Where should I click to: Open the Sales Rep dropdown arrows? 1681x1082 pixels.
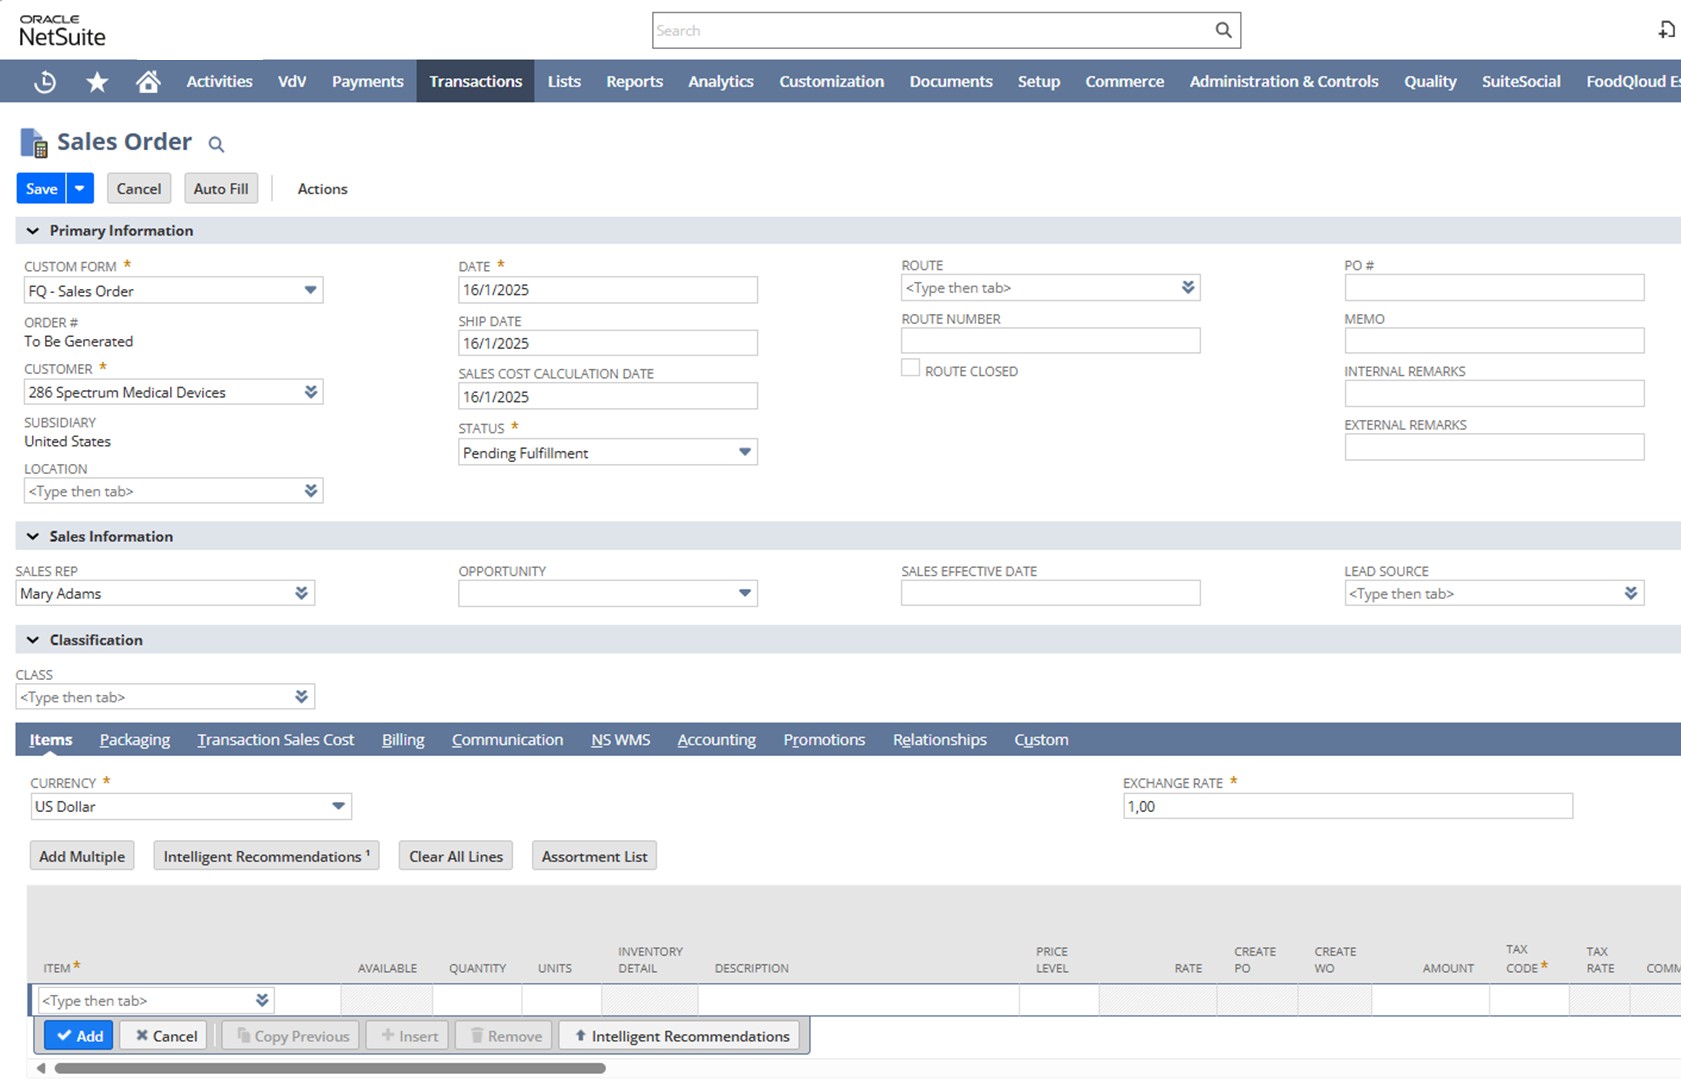[x=301, y=593]
